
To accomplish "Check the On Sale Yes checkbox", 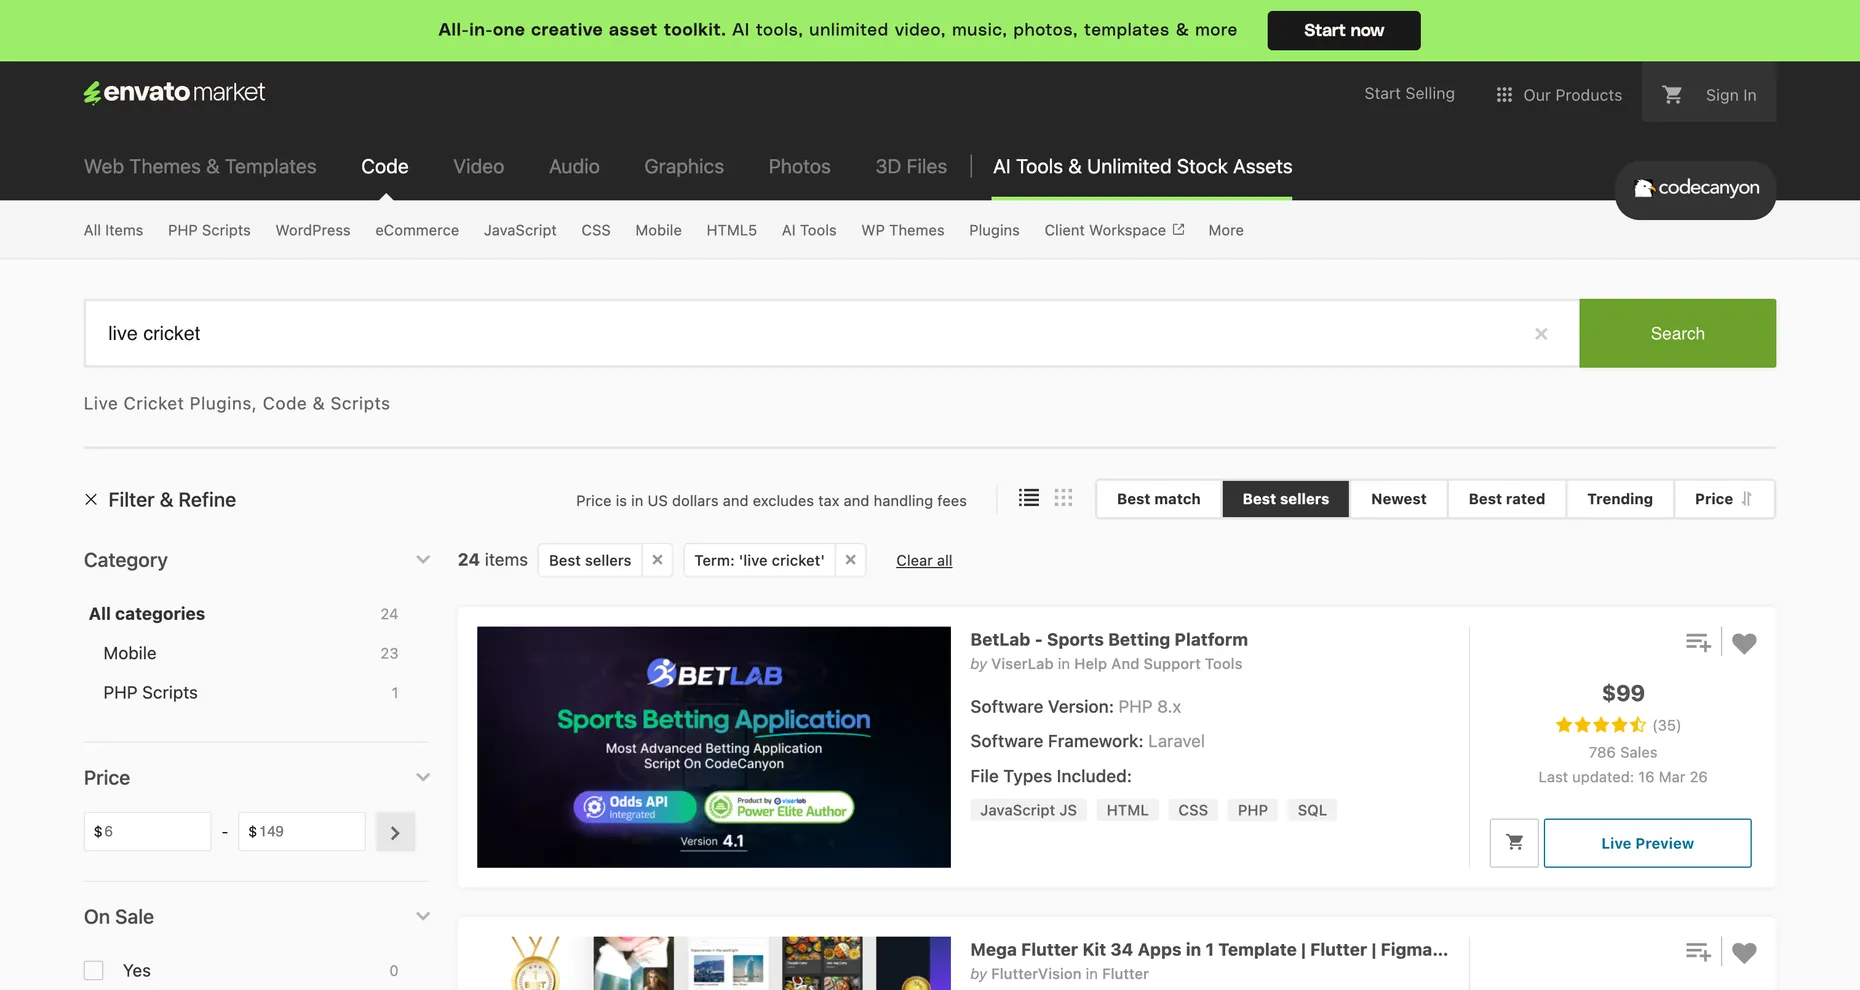I will (94, 970).
